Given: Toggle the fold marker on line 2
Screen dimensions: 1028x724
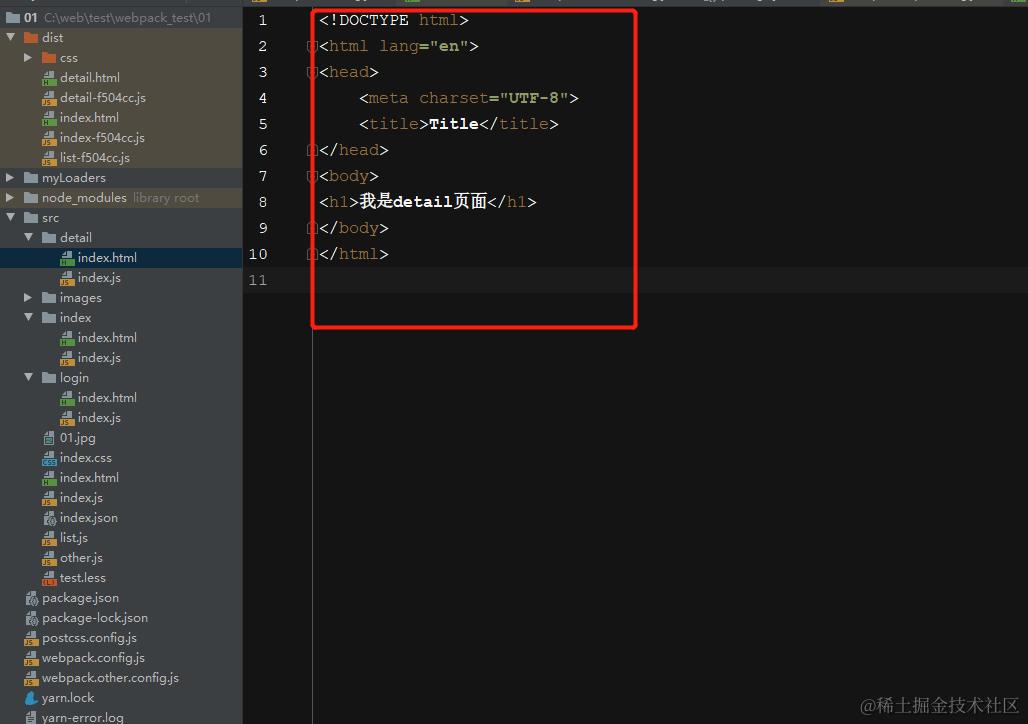Looking at the screenshot, I should (312, 46).
